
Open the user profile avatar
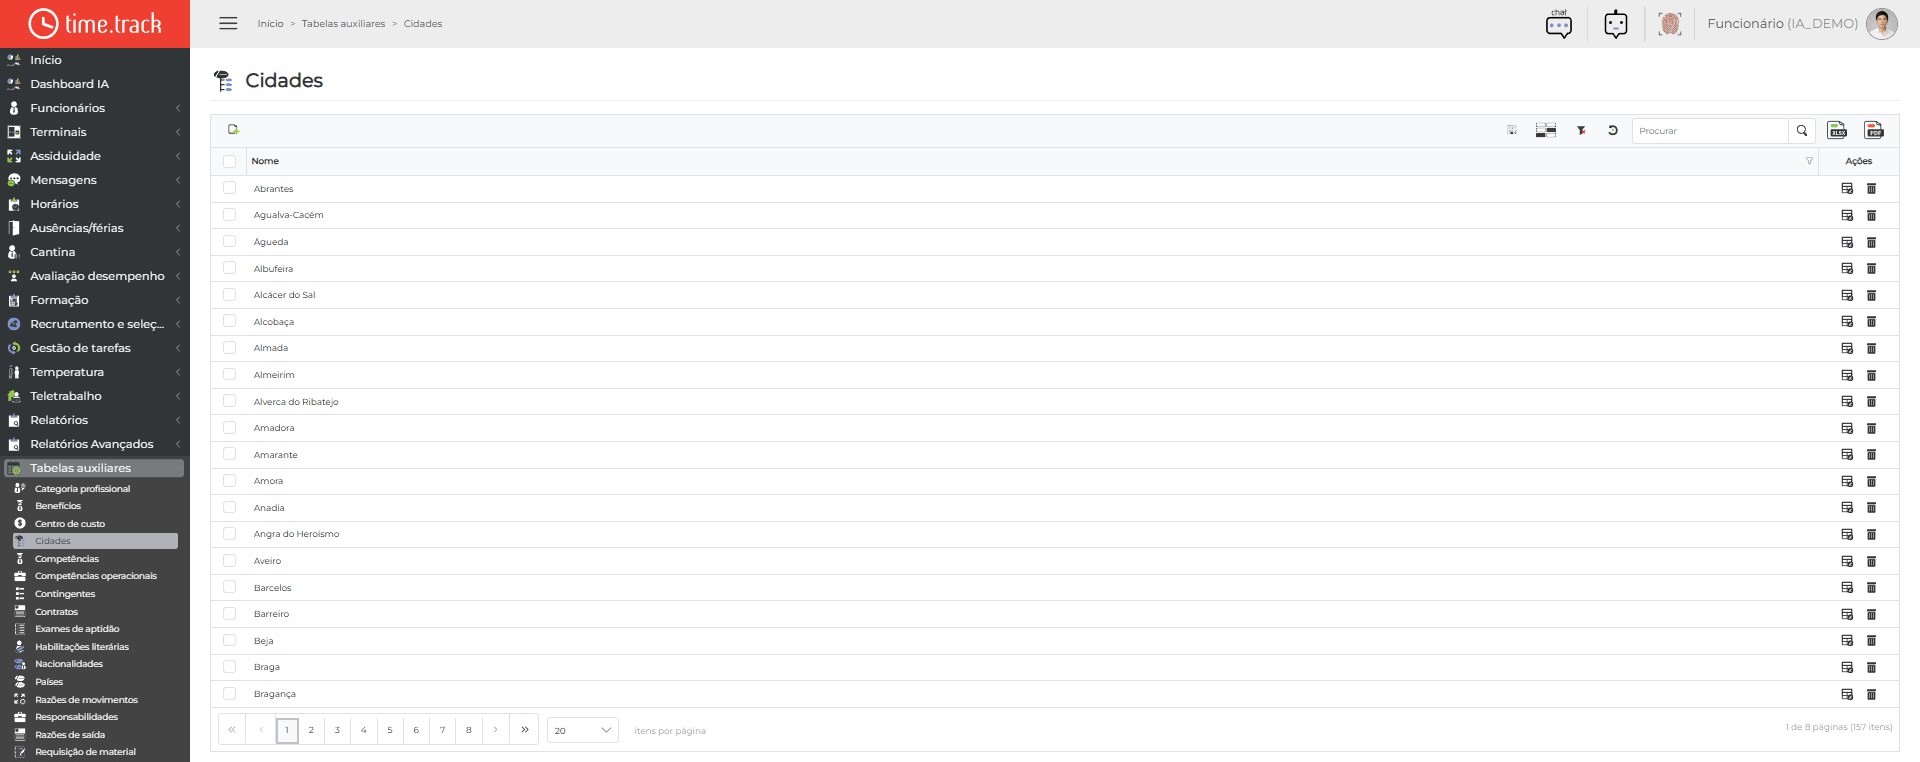coord(1881,24)
